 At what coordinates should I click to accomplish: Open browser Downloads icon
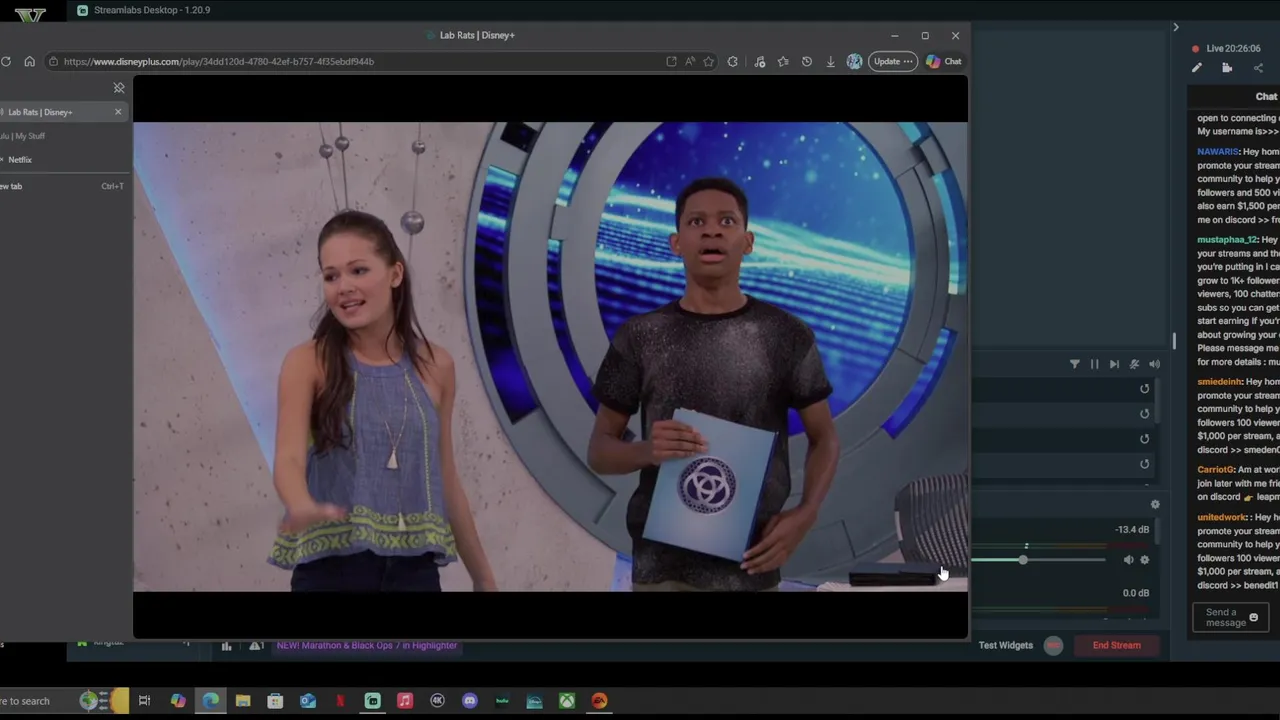coord(830,62)
